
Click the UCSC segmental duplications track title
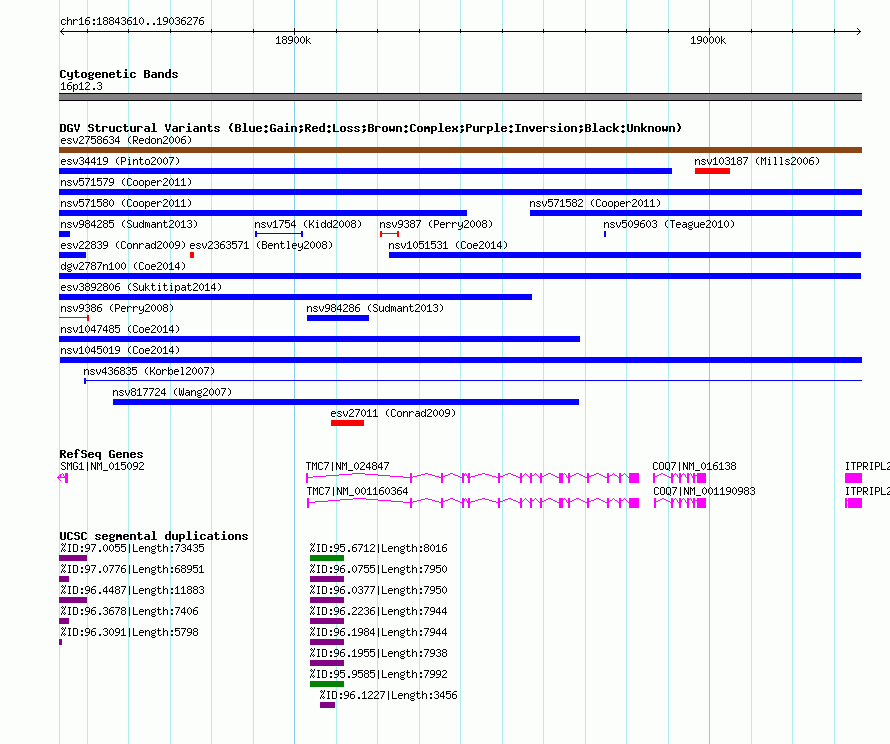[x=154, y=536]
